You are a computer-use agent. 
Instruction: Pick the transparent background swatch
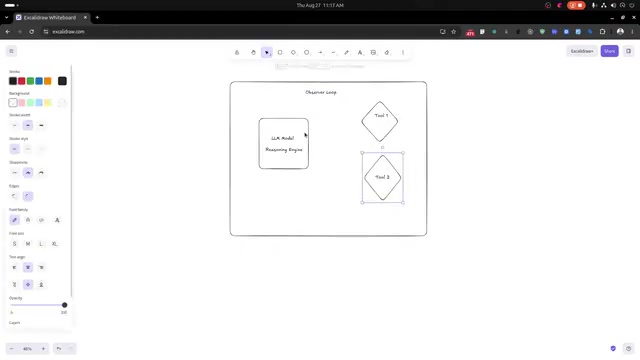tap(13, 102)
